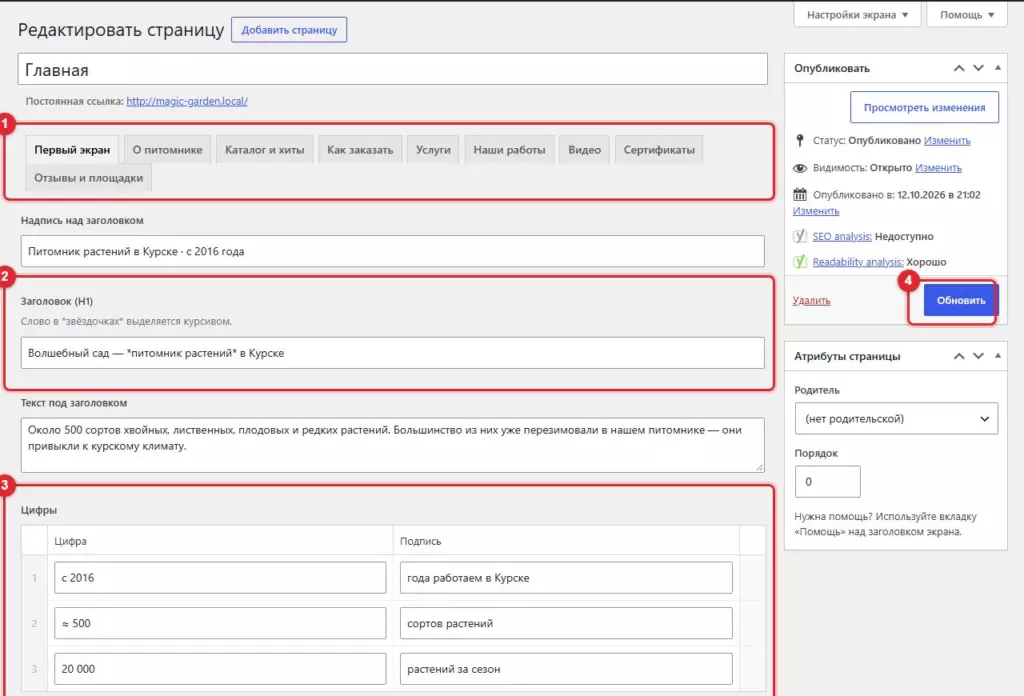Expand Настройки экрана options

pyautogui.click(x=857, y=14)
